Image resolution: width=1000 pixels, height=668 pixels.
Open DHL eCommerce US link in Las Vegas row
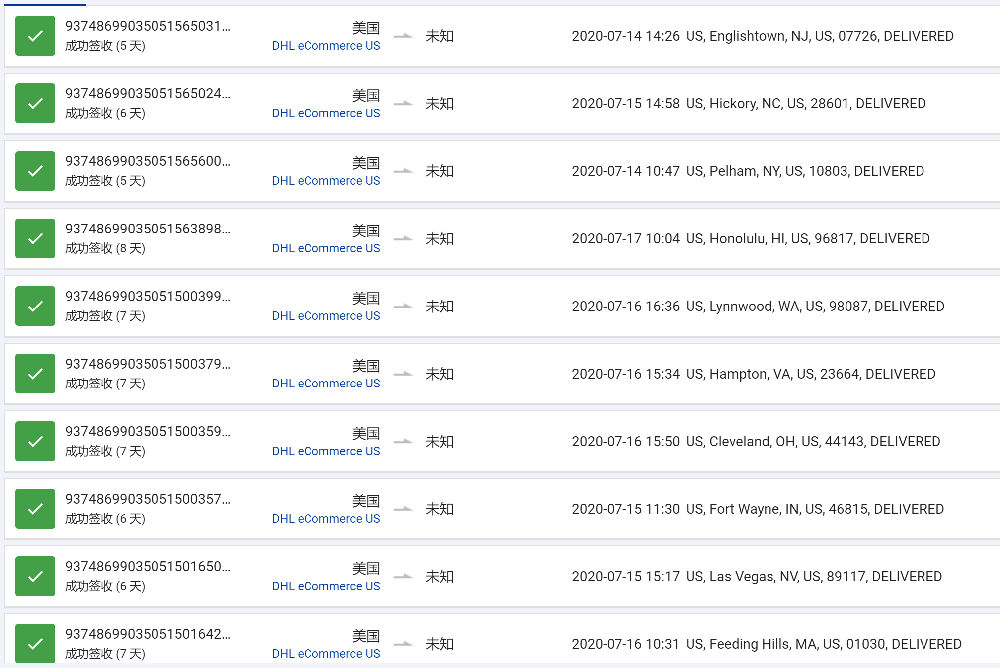click(x=326, y=586)
